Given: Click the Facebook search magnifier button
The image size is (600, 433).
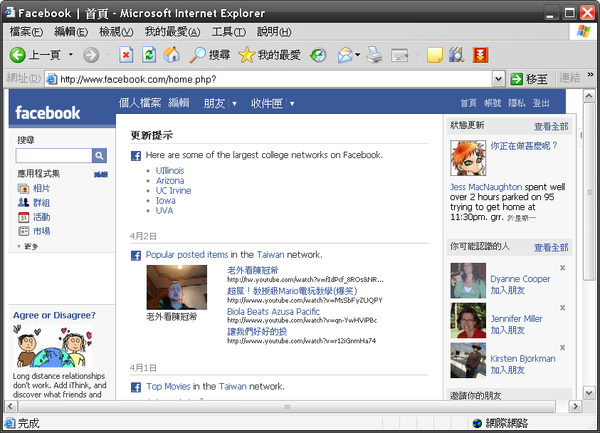Looking at the screenshot, I should pyautogui.click(x=99, y=156).
